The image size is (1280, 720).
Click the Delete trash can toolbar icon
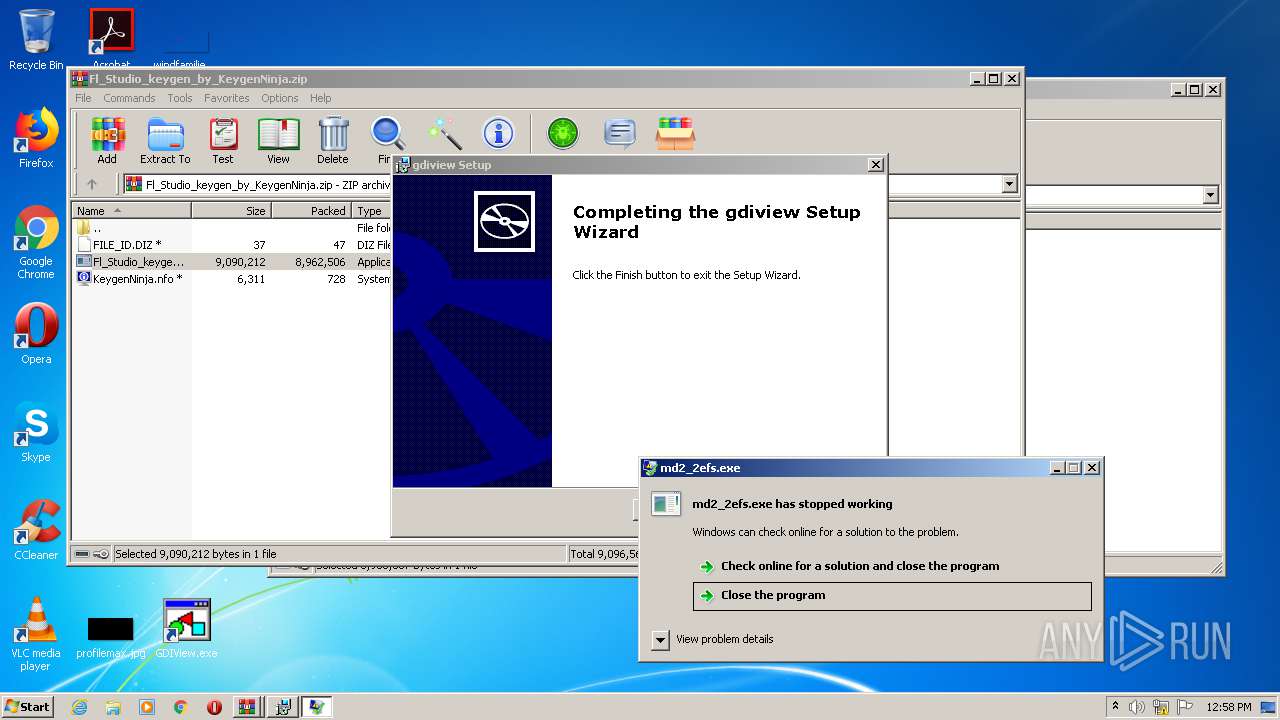click(x=333, y=140)
